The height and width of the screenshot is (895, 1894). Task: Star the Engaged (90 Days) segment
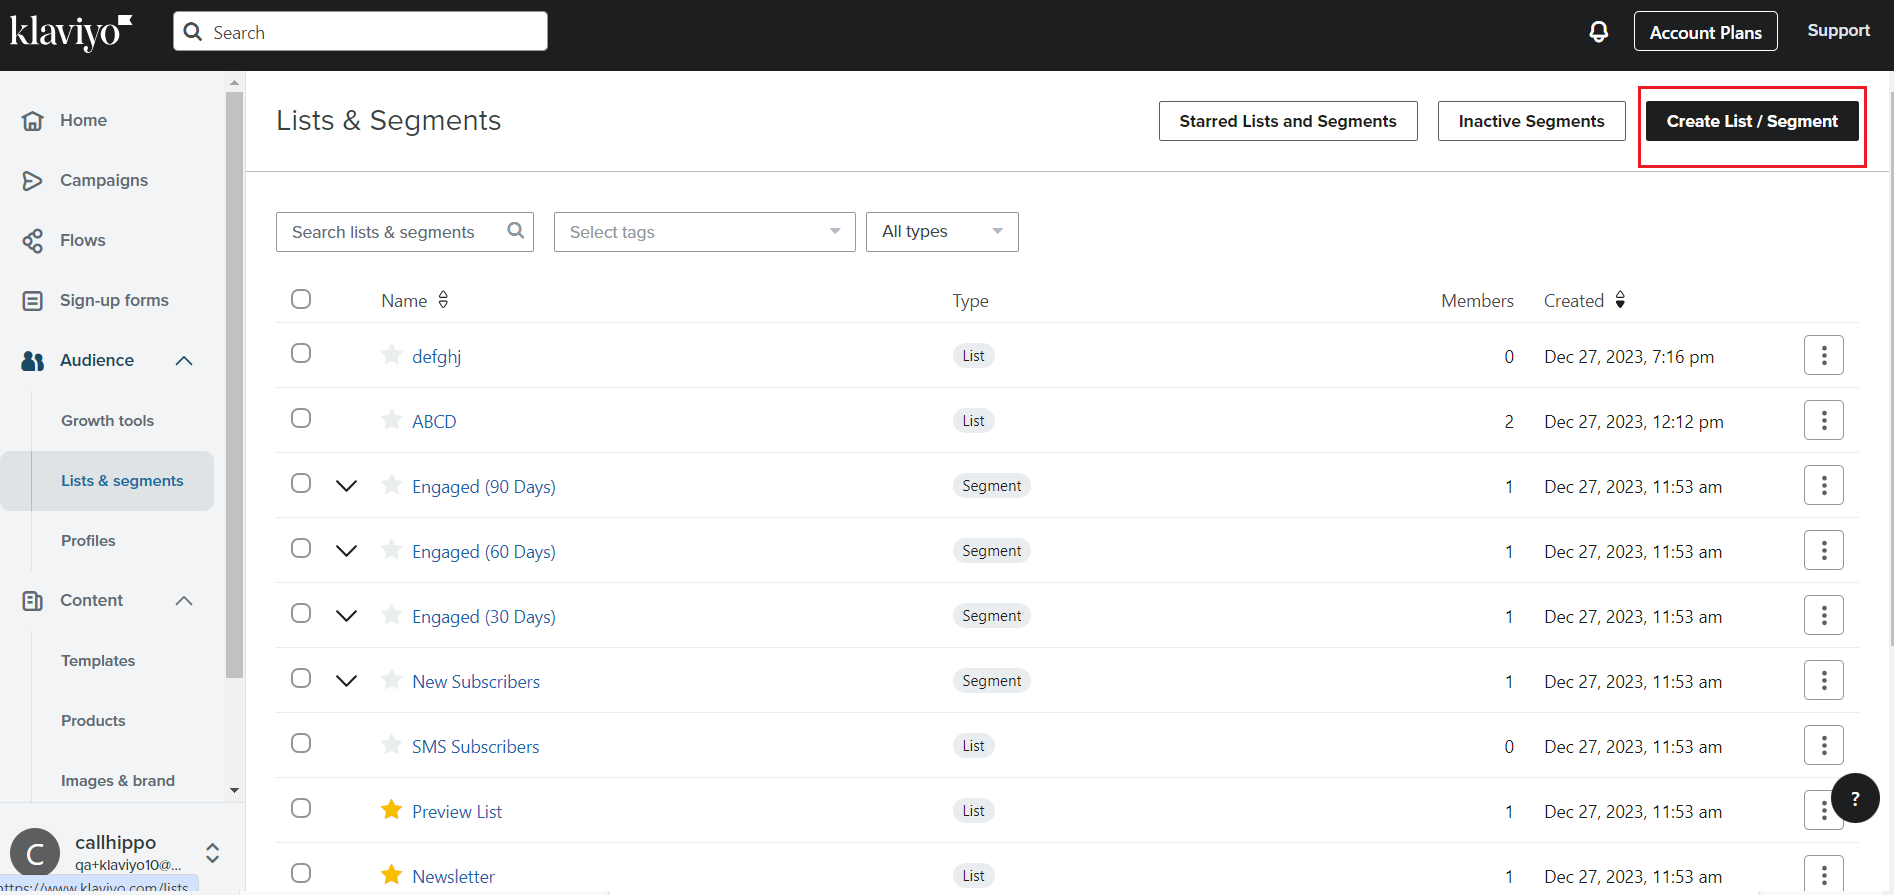click(392, 485)
